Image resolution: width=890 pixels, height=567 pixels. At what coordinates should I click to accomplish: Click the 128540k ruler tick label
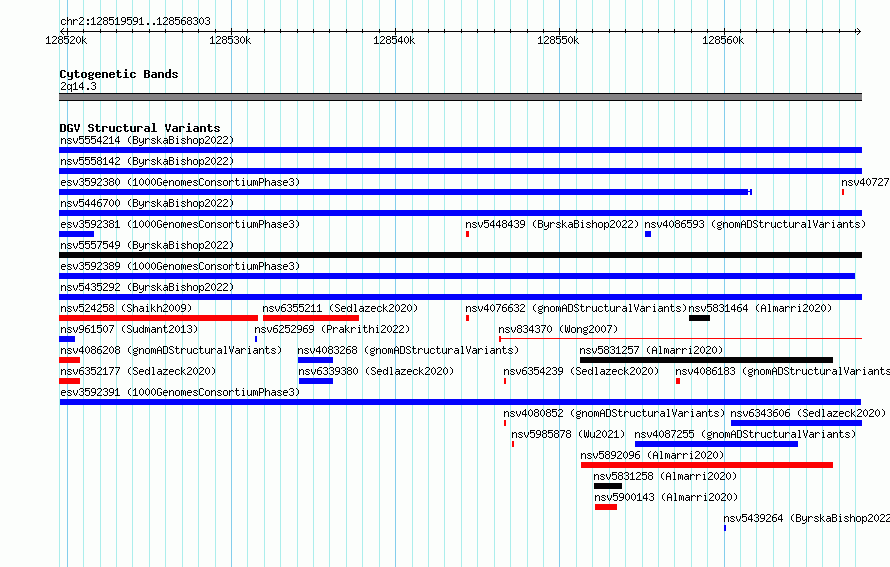tap(394, 40)
